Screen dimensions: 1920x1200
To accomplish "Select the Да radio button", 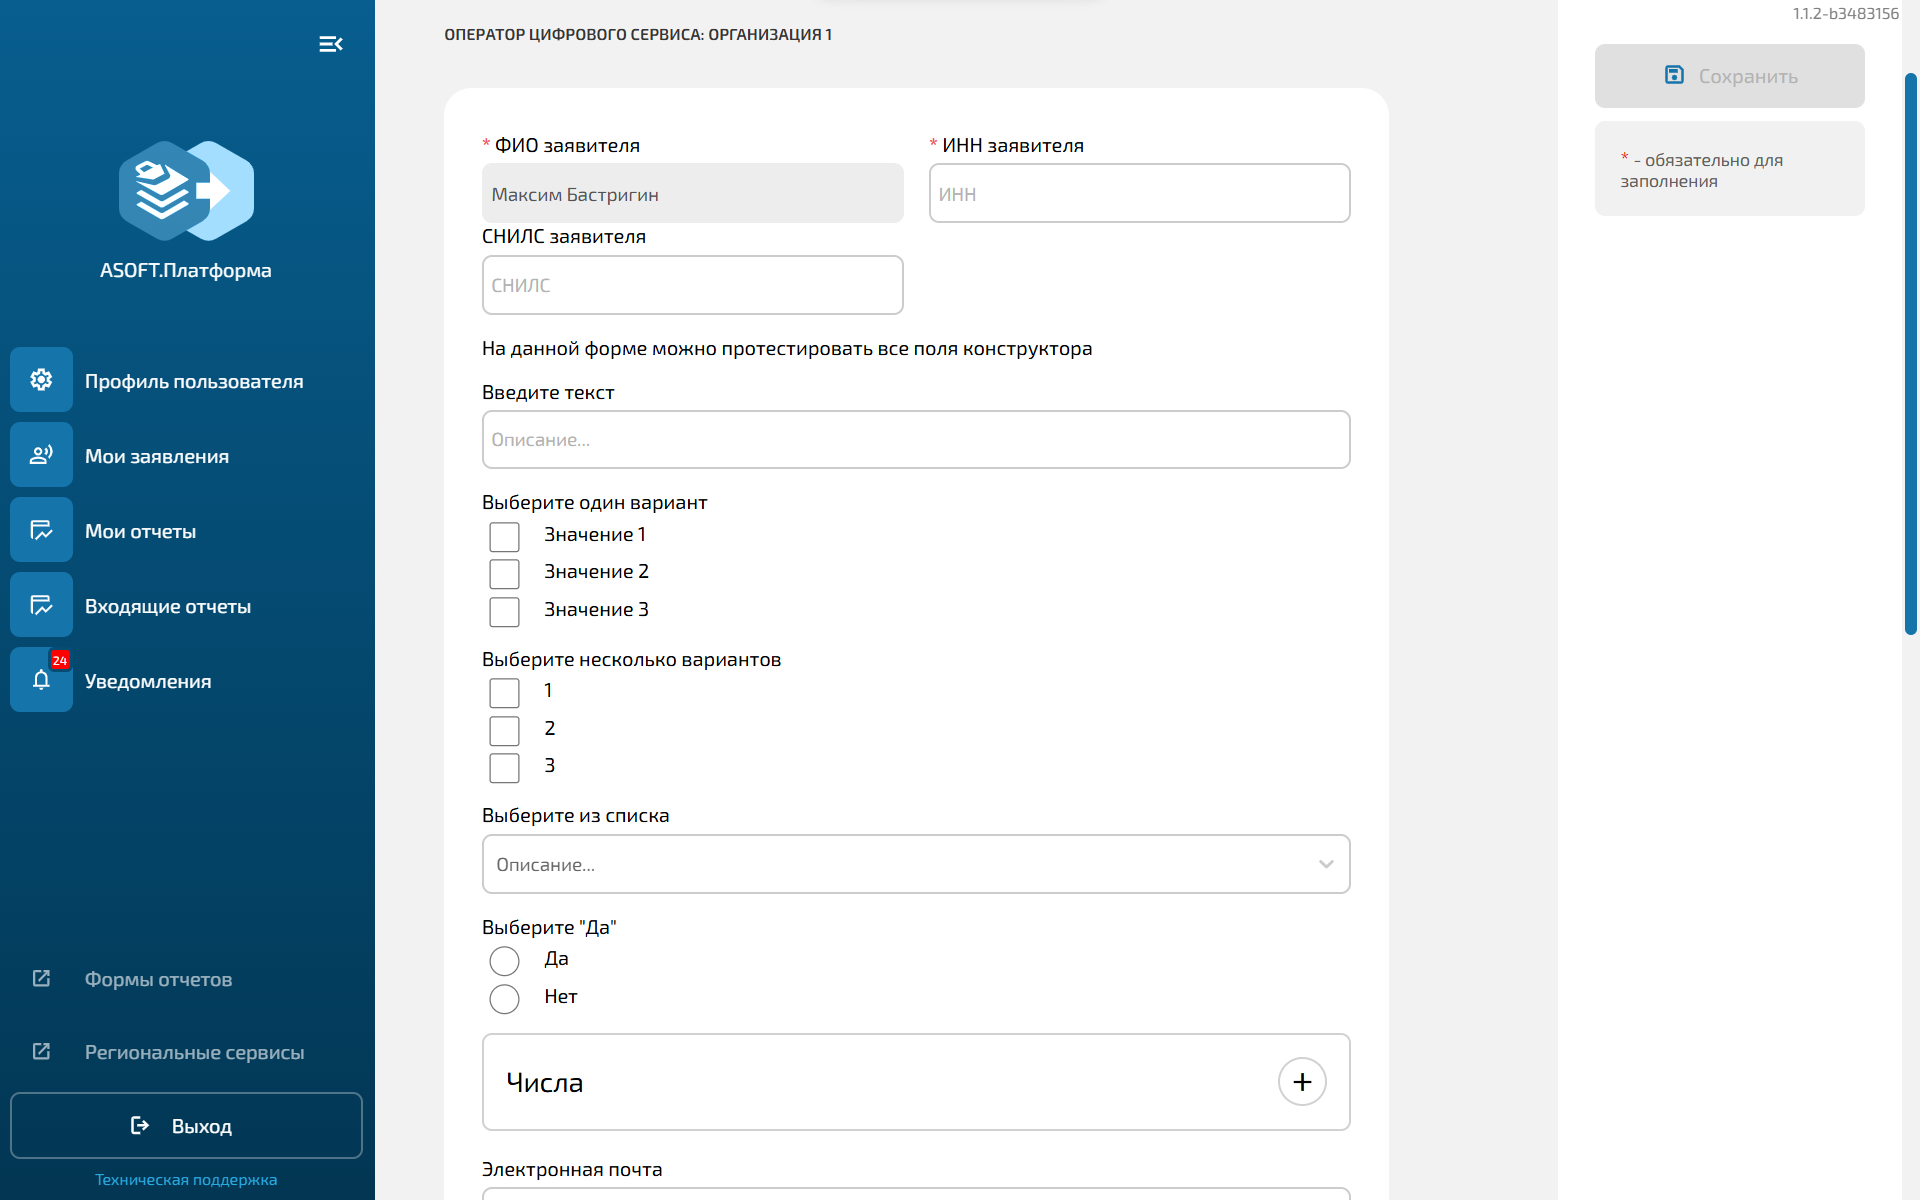I will click(504, 961).
